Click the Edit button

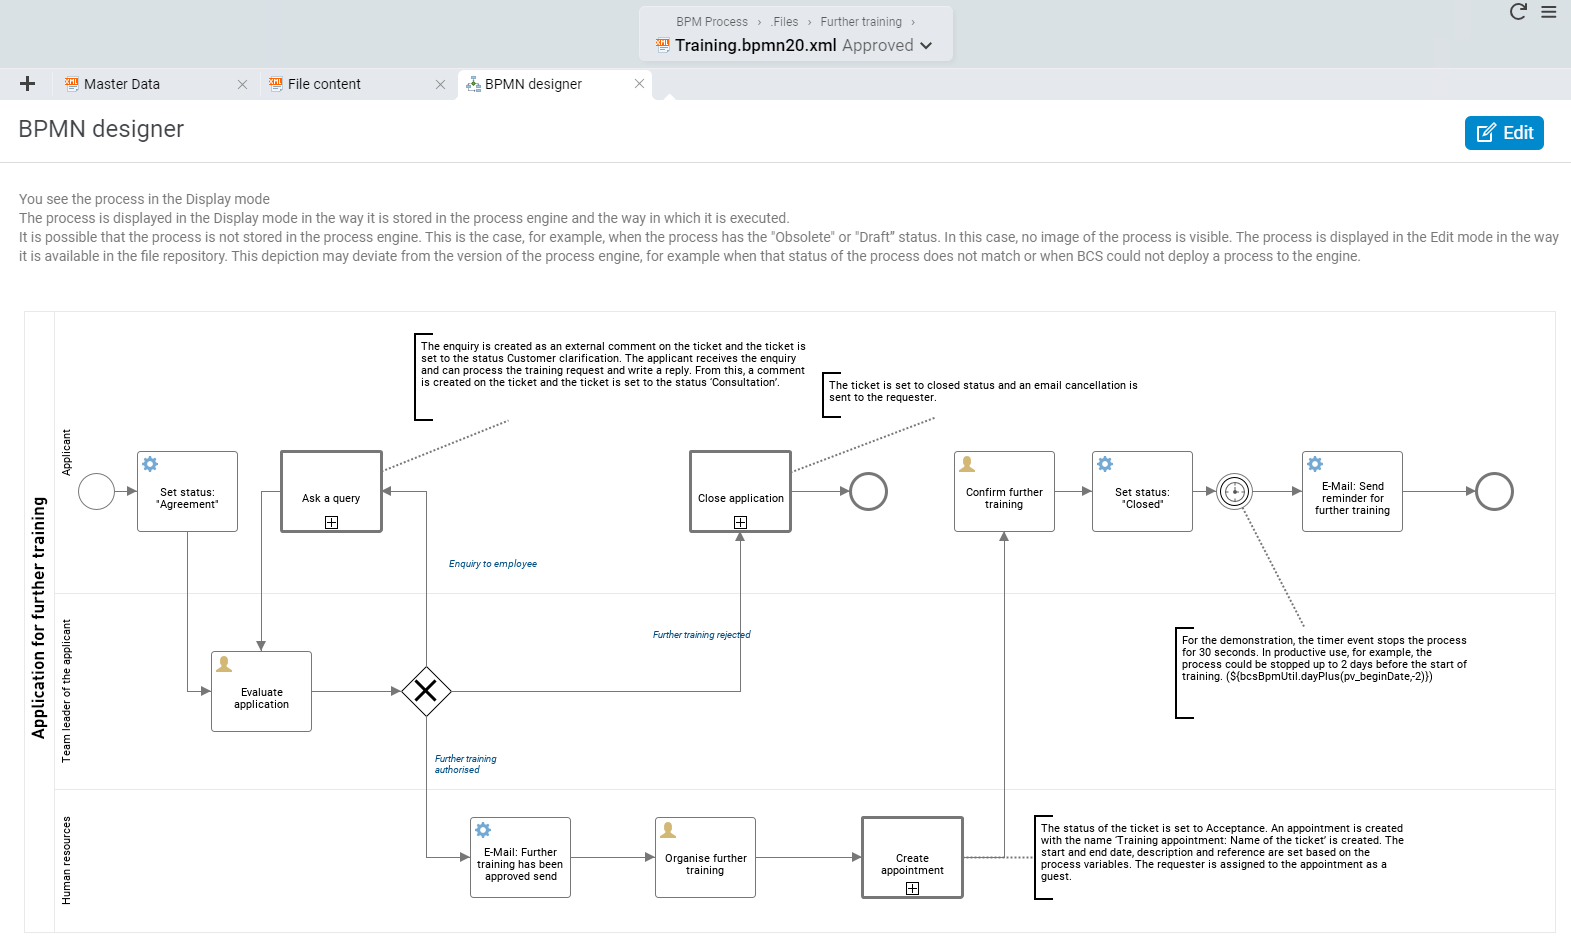1504,133
